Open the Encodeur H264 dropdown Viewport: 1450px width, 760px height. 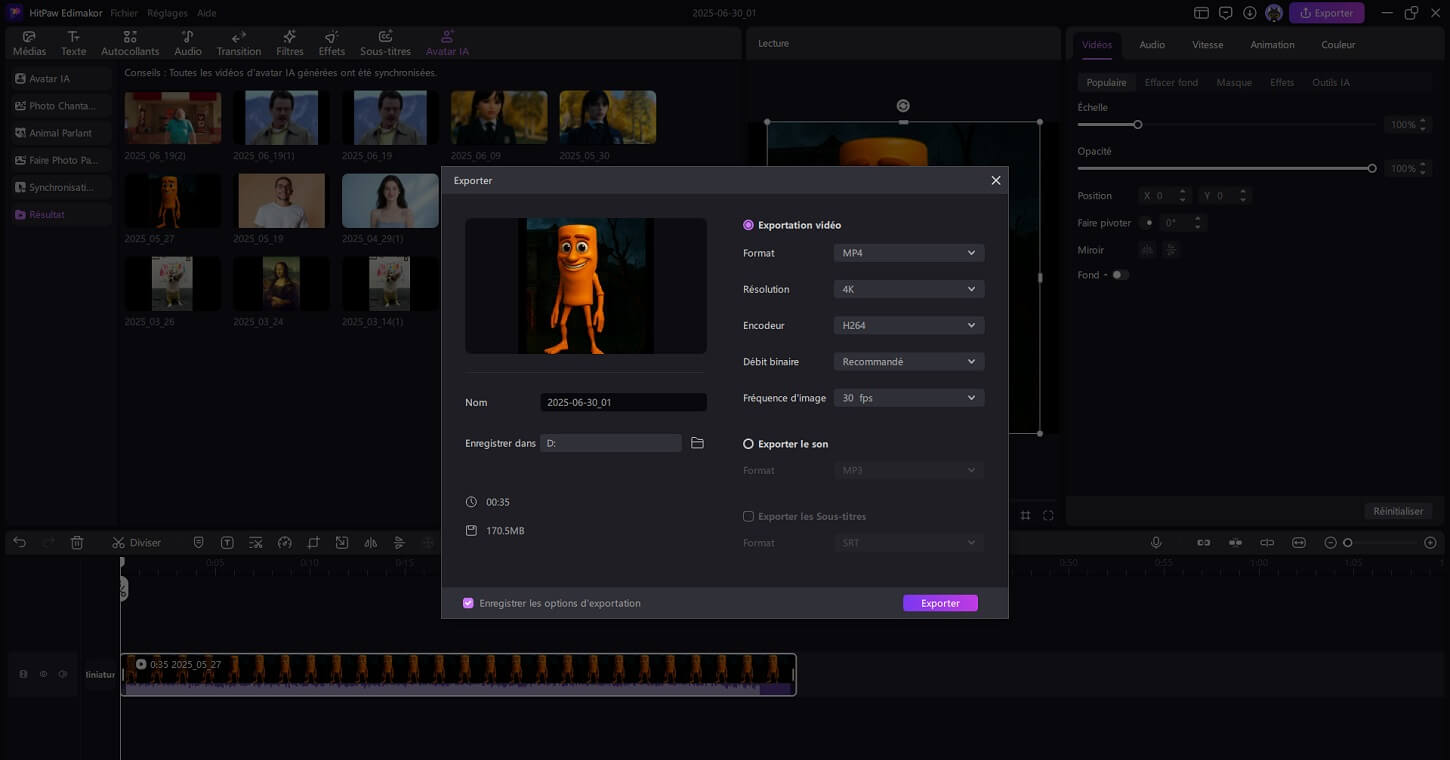pyautogui.click(x=909, y=325)
